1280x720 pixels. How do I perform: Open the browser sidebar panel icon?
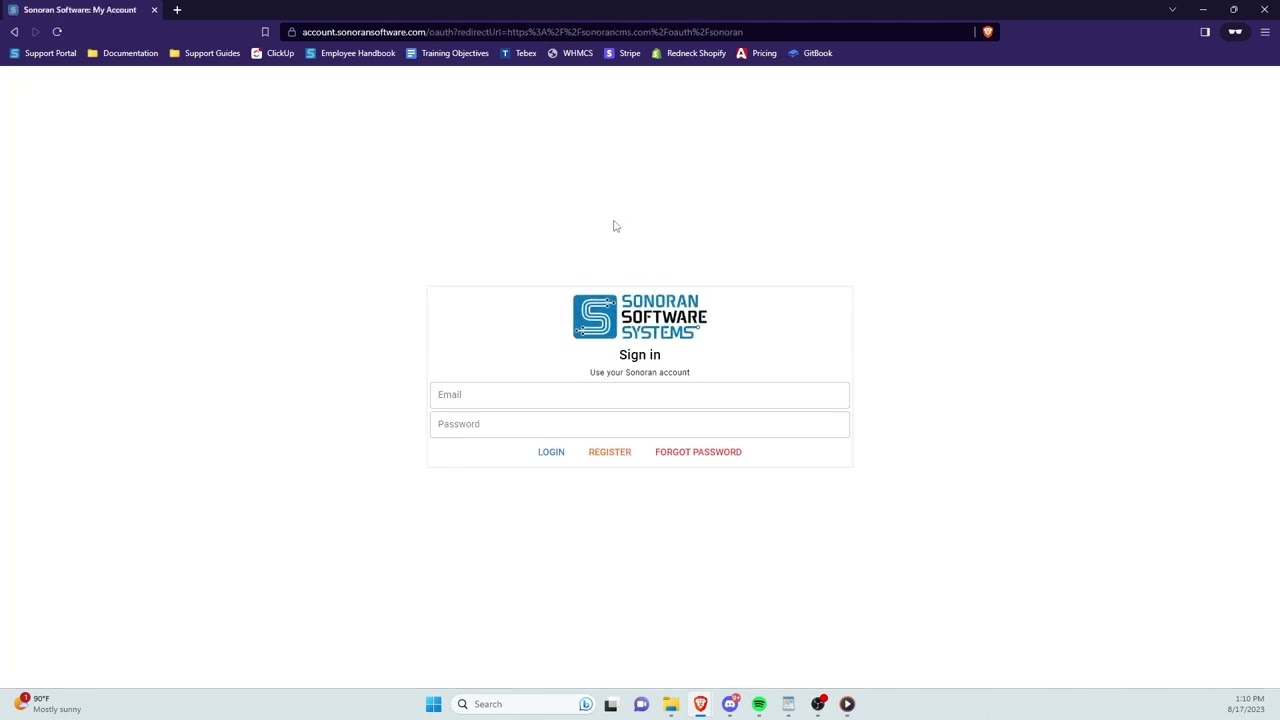pos(1205,32)
